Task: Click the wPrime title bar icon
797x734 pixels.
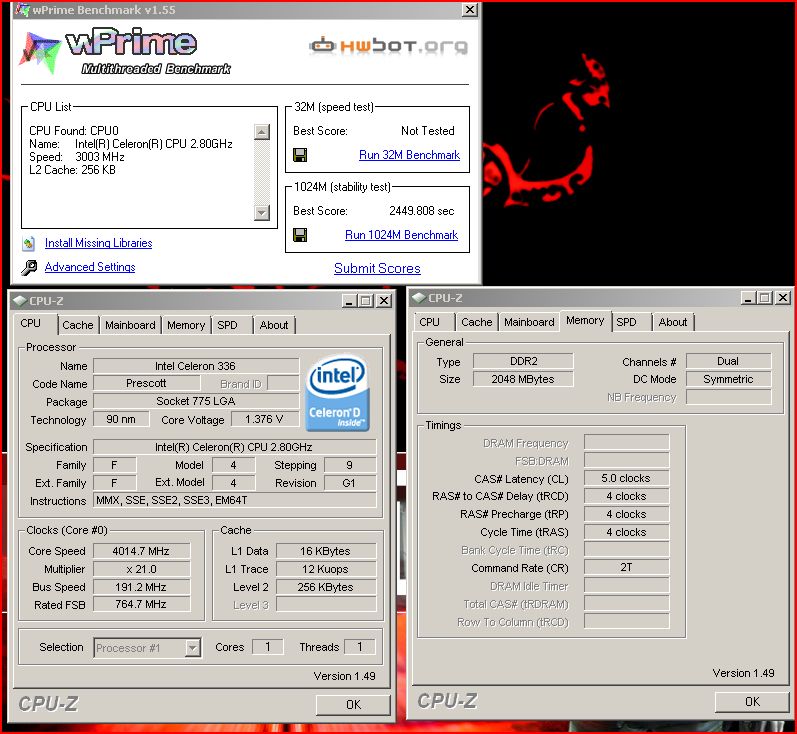Action: coord(23,10)
